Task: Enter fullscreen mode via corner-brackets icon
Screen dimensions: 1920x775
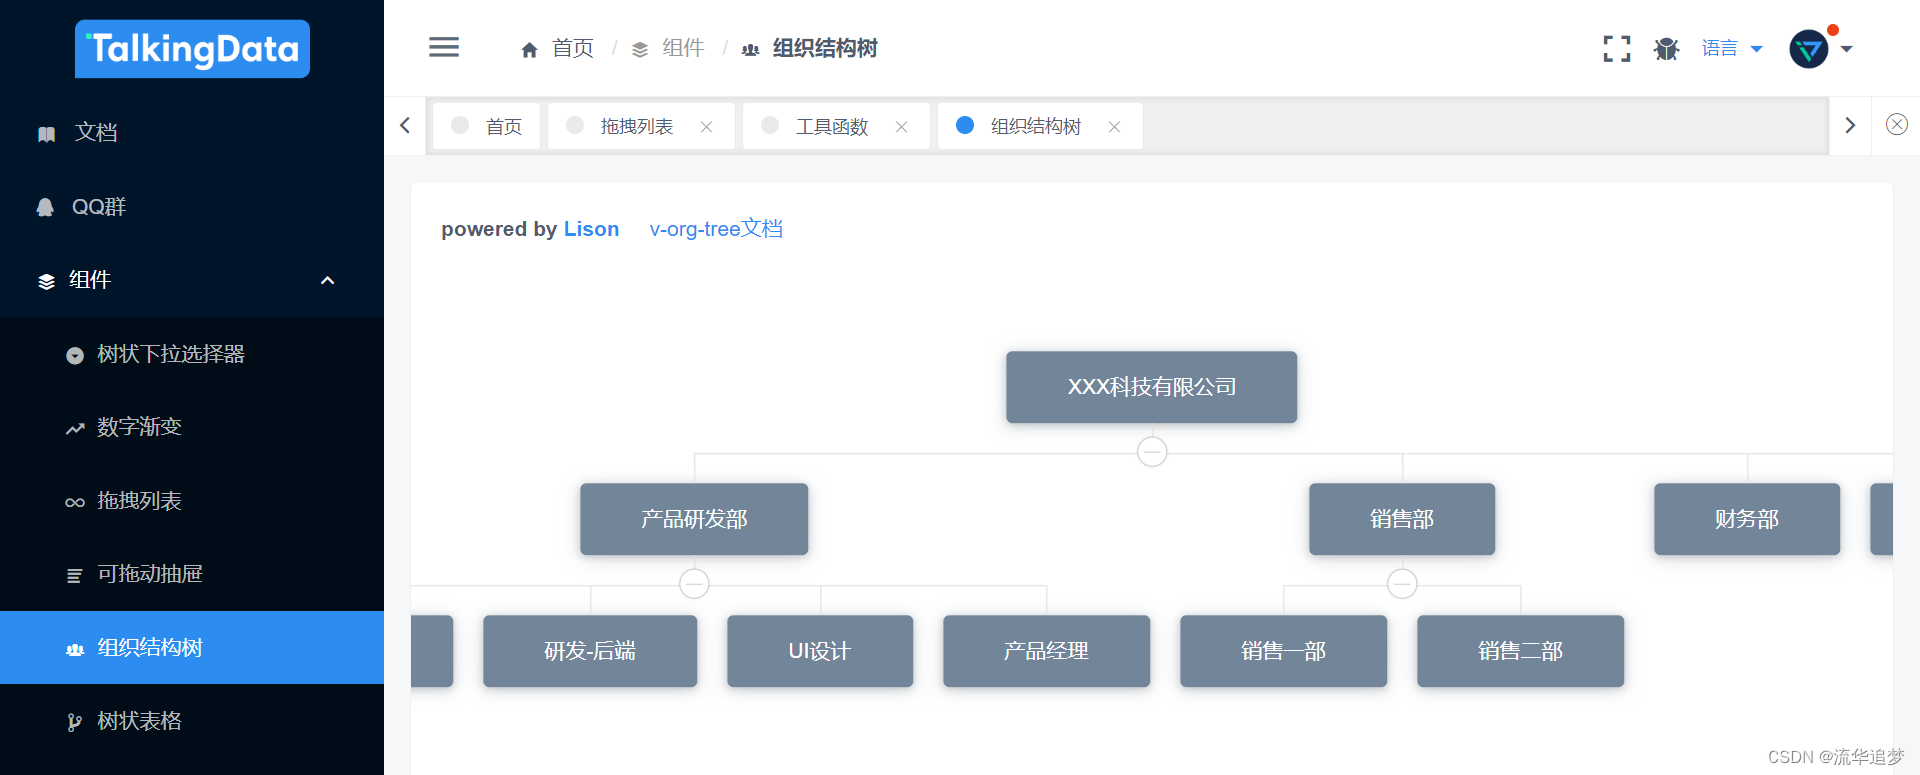Action: [x=1617, y=49]
